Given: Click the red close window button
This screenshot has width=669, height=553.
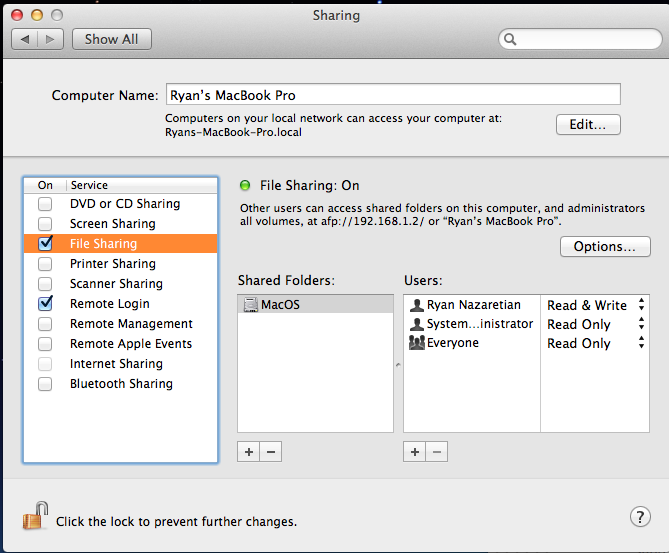Looking at the screenshot, I should point(17,16).
